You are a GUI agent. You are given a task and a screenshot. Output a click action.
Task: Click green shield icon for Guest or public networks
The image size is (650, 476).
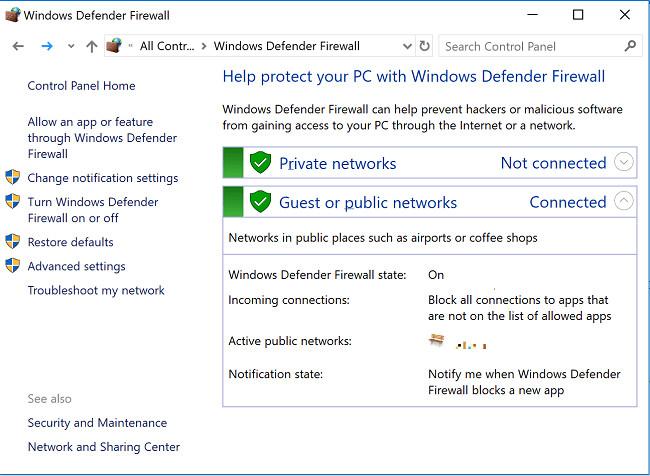tap(260, 201)
